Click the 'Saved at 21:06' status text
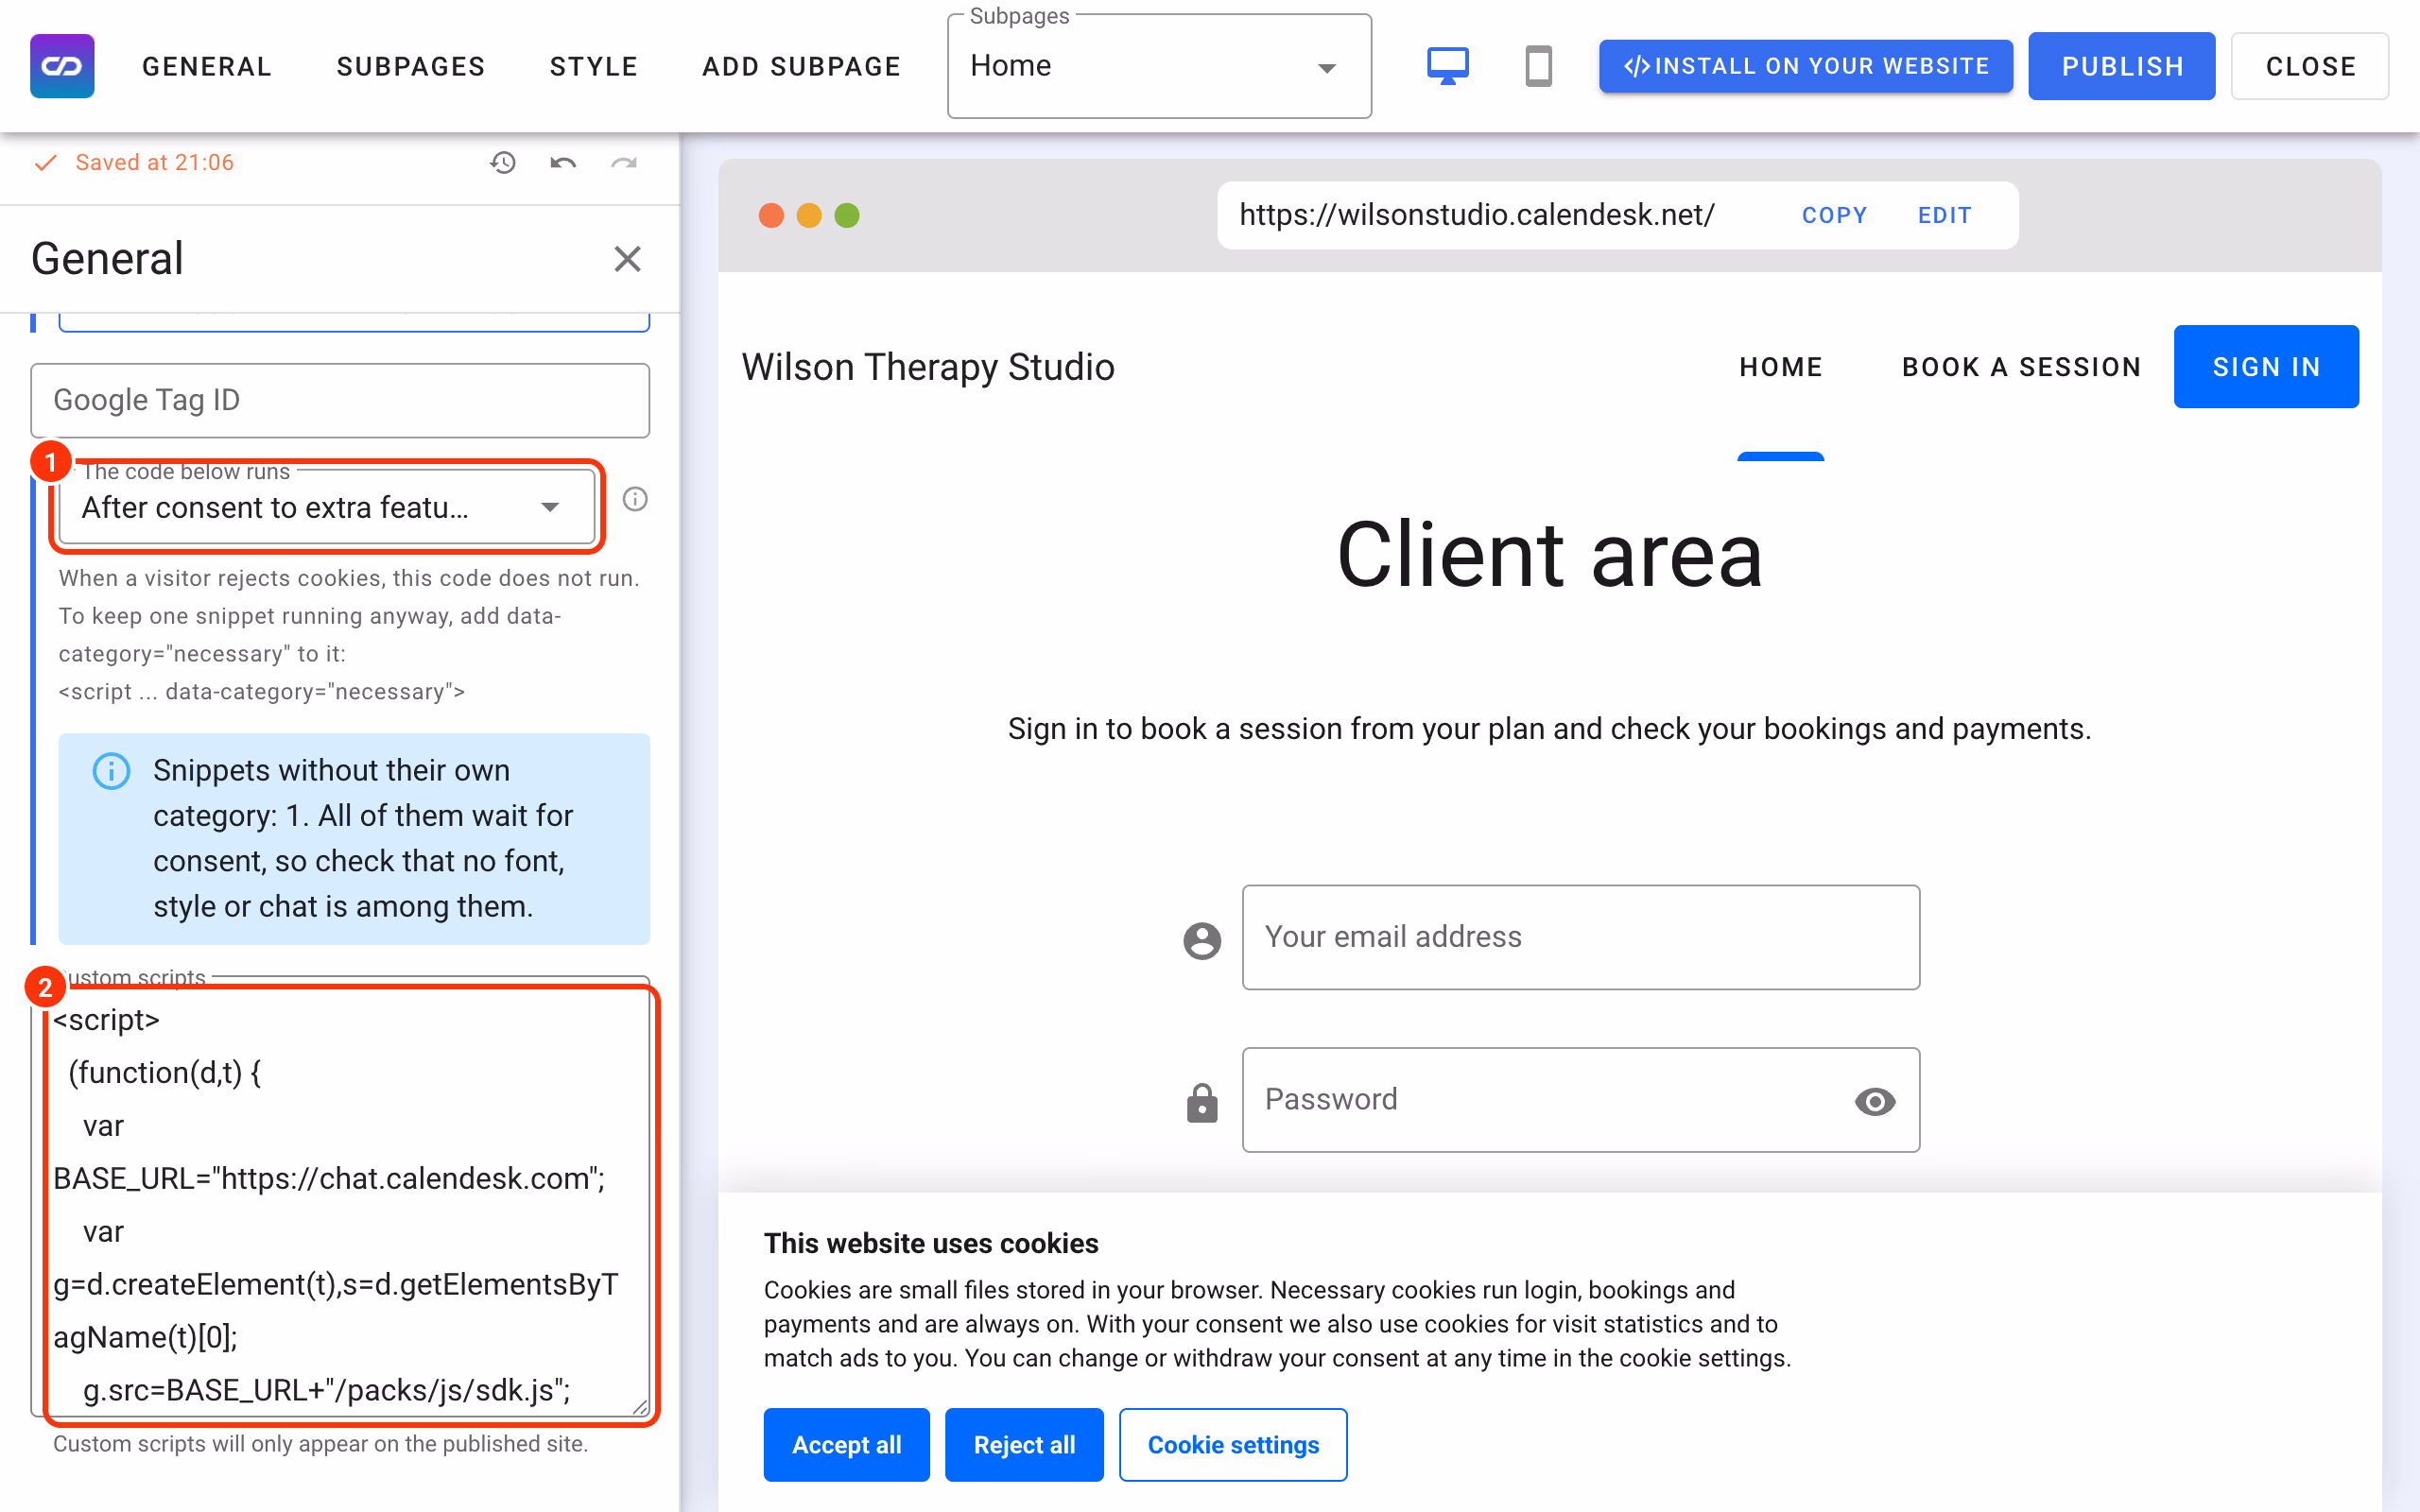Screen dimensions: 2420x1512 (x=154, y=163)
